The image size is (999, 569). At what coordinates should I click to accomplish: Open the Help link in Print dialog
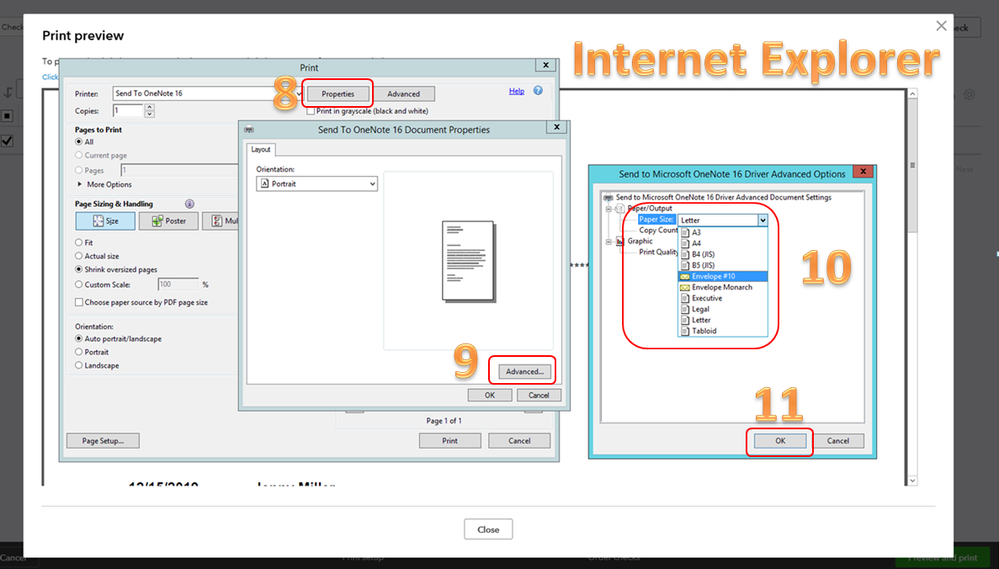(x=517, y=91)
